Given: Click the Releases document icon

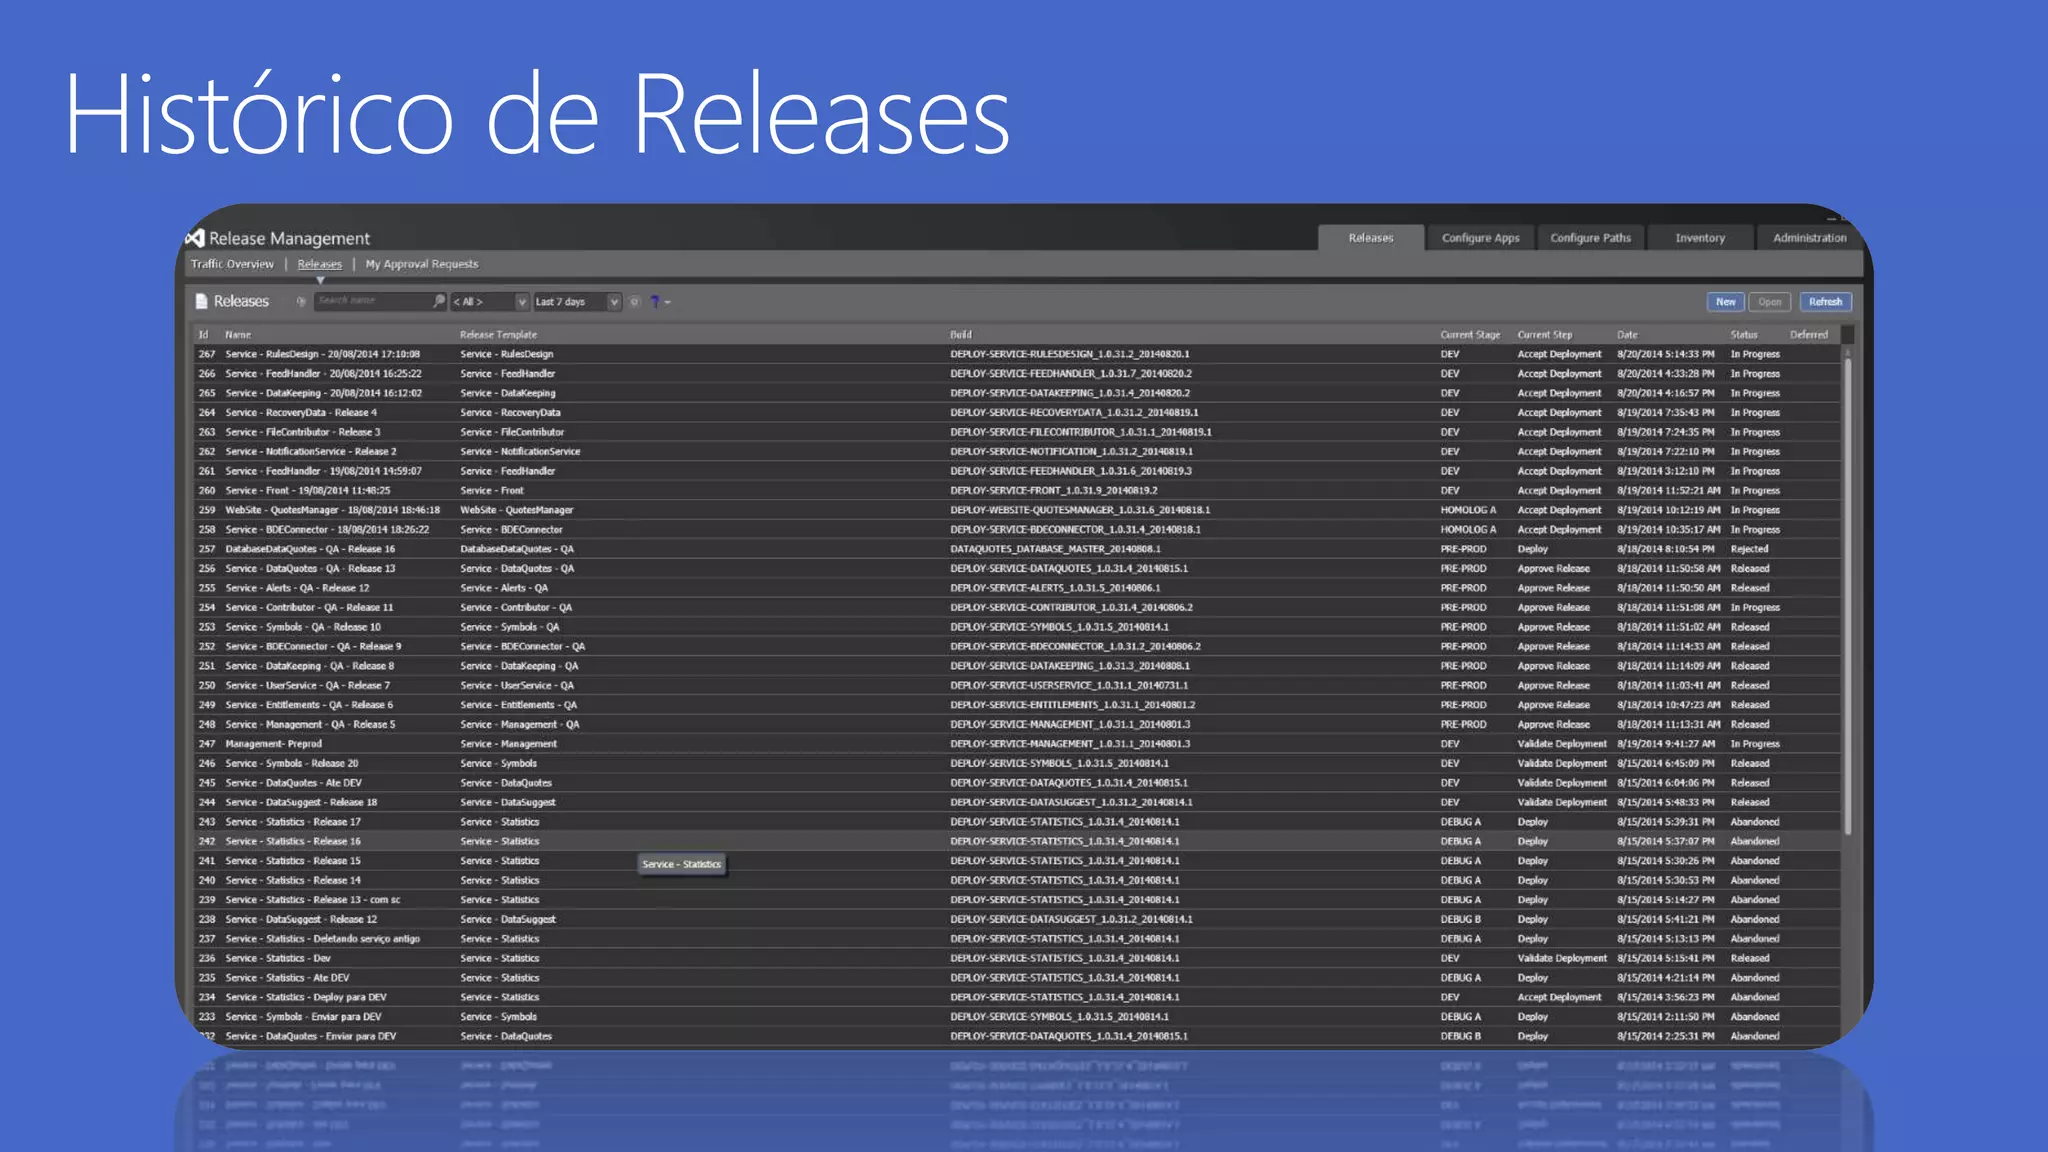Looking at the screenshot, I should click(201, 301).
